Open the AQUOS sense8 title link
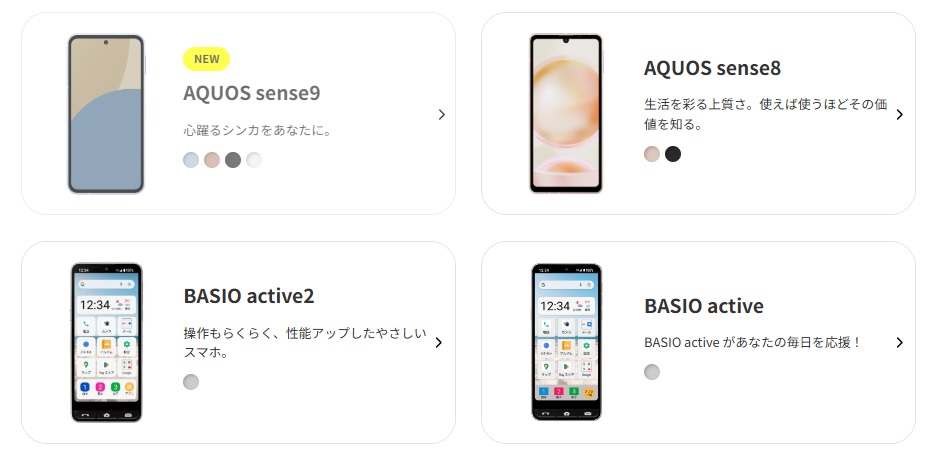Viewport: 947px width, 475px height. point(712,68)
